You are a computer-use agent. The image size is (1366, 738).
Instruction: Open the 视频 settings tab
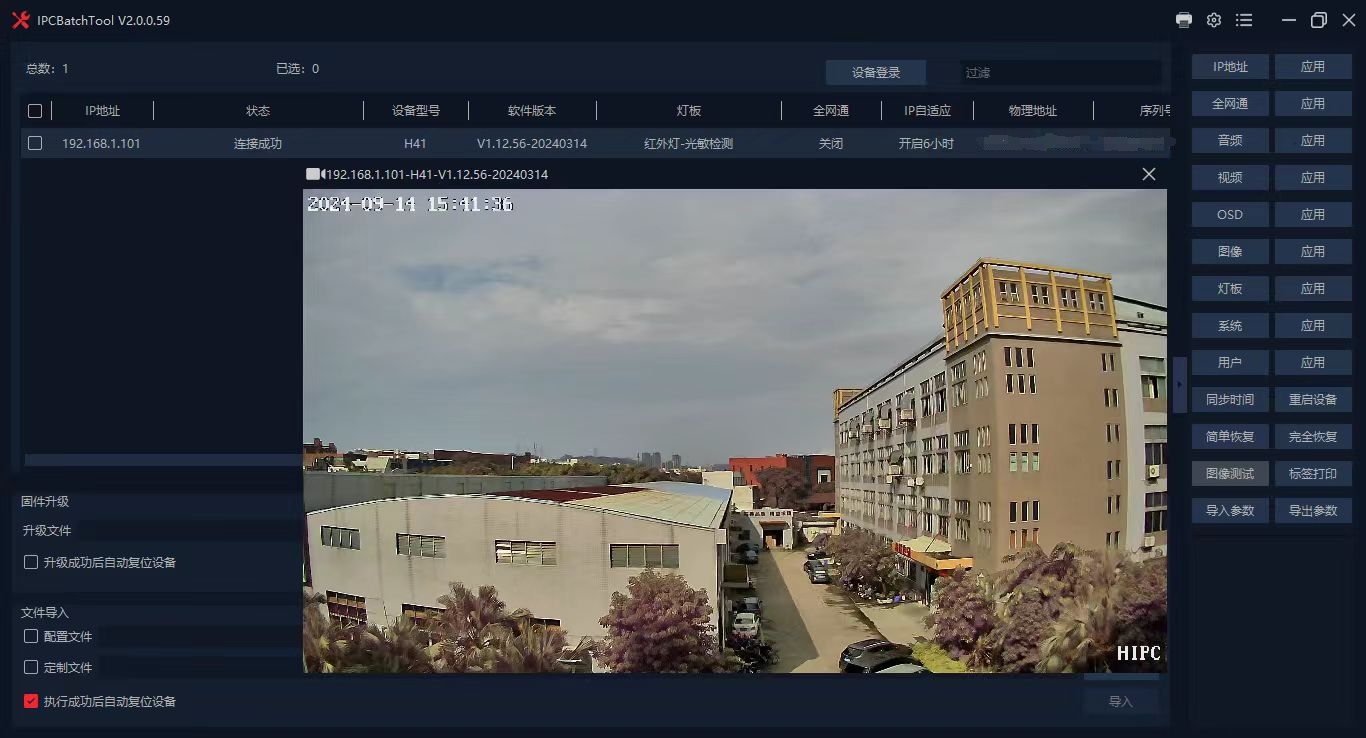(1230, 177)
